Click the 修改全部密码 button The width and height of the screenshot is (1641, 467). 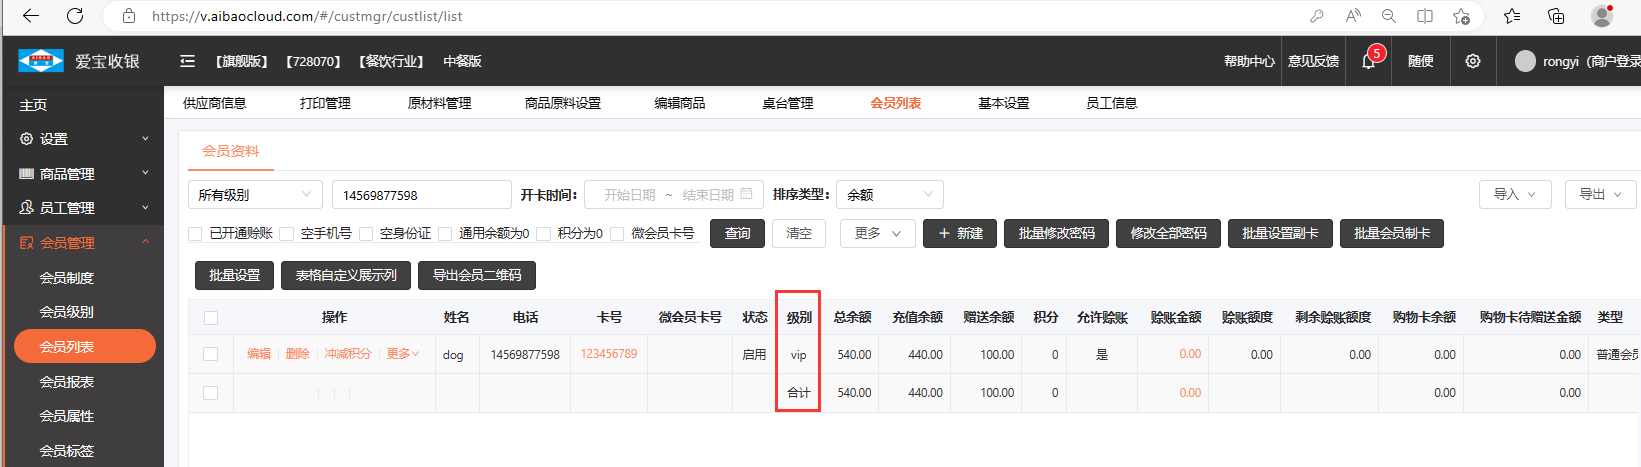click(1168, 233)
